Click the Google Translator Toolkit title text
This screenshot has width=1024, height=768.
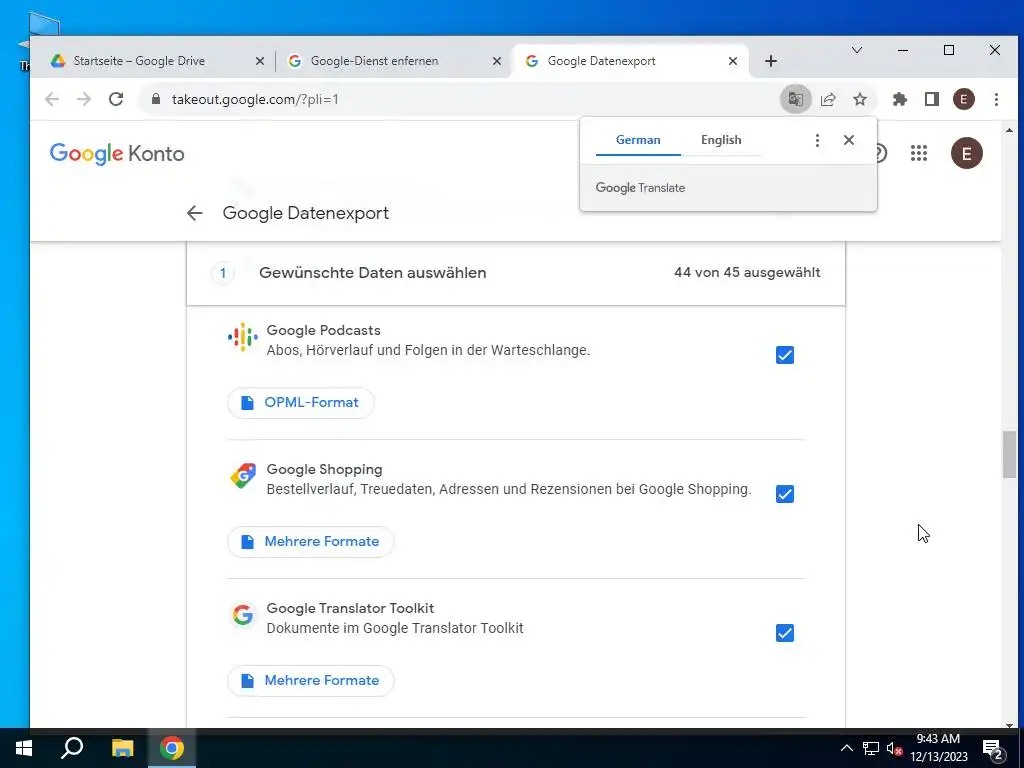[x=350, y=609]
